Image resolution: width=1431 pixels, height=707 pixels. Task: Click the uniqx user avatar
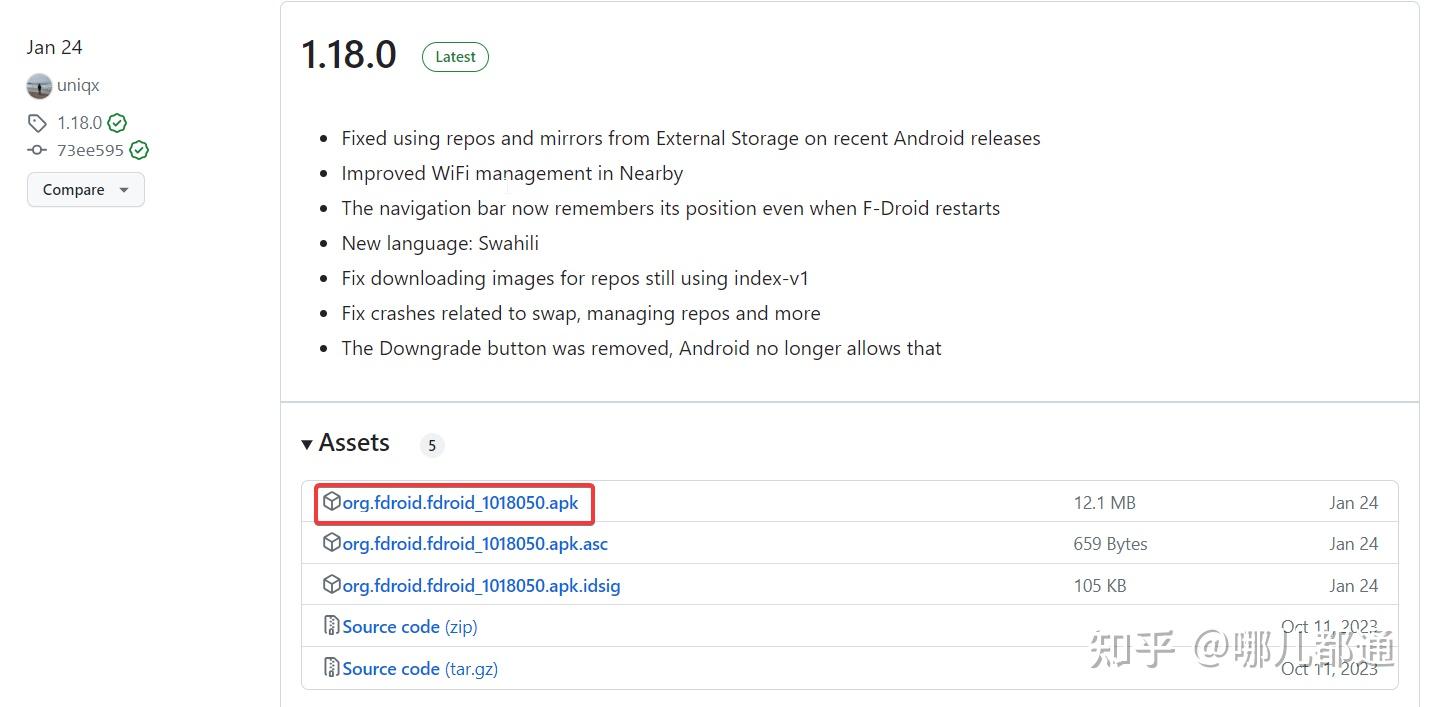pos(39,86)
